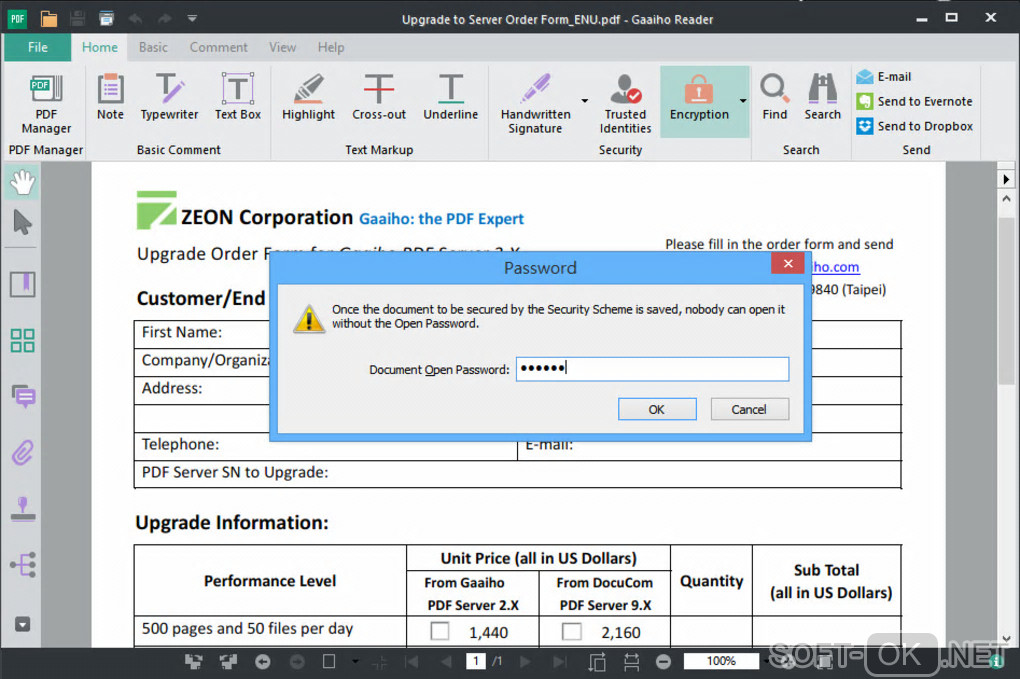Click Handwritten Signature tool
This screenshot has width=1020, height=679.
[535, 103]
